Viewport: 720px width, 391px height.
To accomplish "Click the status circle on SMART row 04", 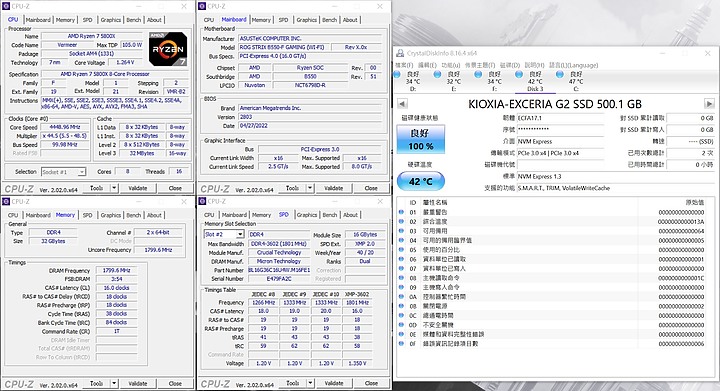I will coord(401,240).
